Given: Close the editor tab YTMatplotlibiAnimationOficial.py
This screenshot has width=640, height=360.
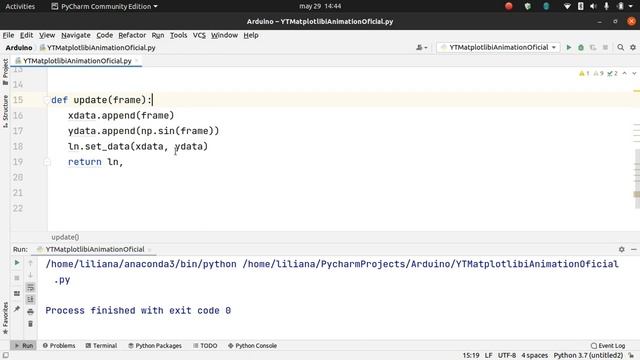Looking at the screenshot, I should click(x=137, y=60).
